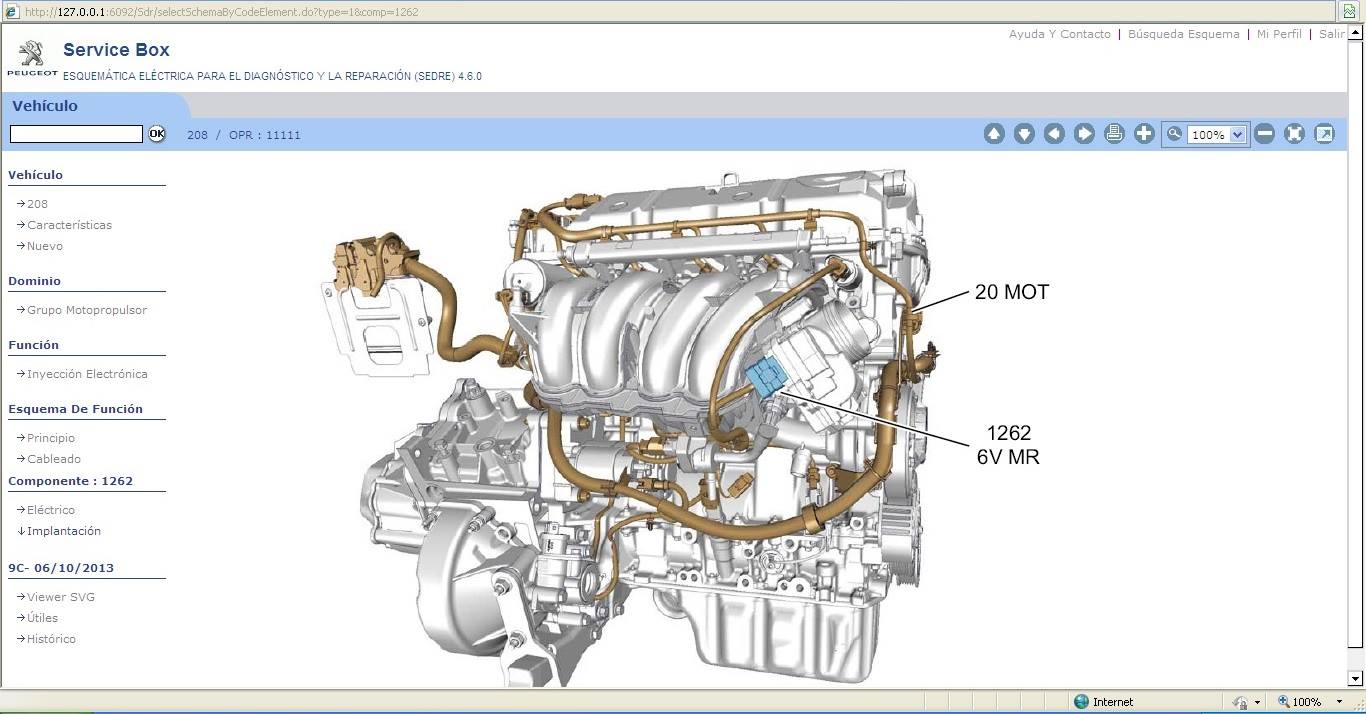Screen dimensions: 1366x714
Task: Zoom out with the minus icon
Action: (x=1264, y=134)
